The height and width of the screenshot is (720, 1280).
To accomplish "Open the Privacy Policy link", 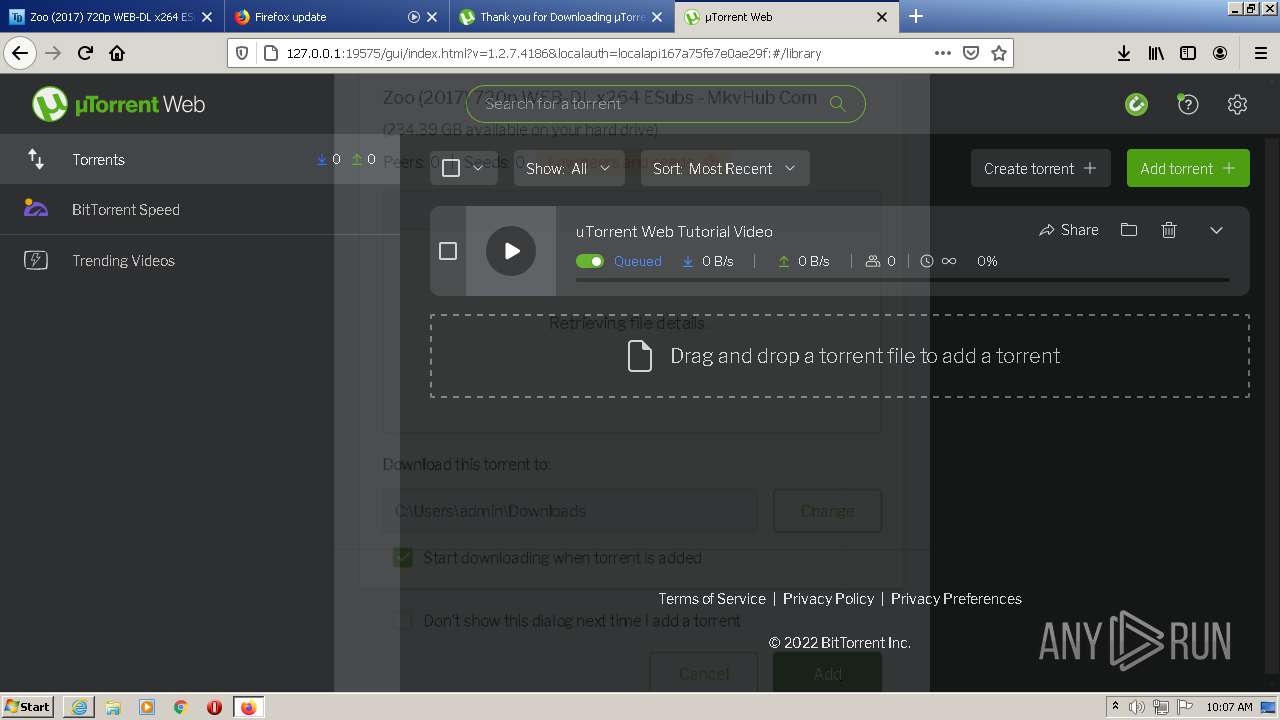I will [828, 598].
